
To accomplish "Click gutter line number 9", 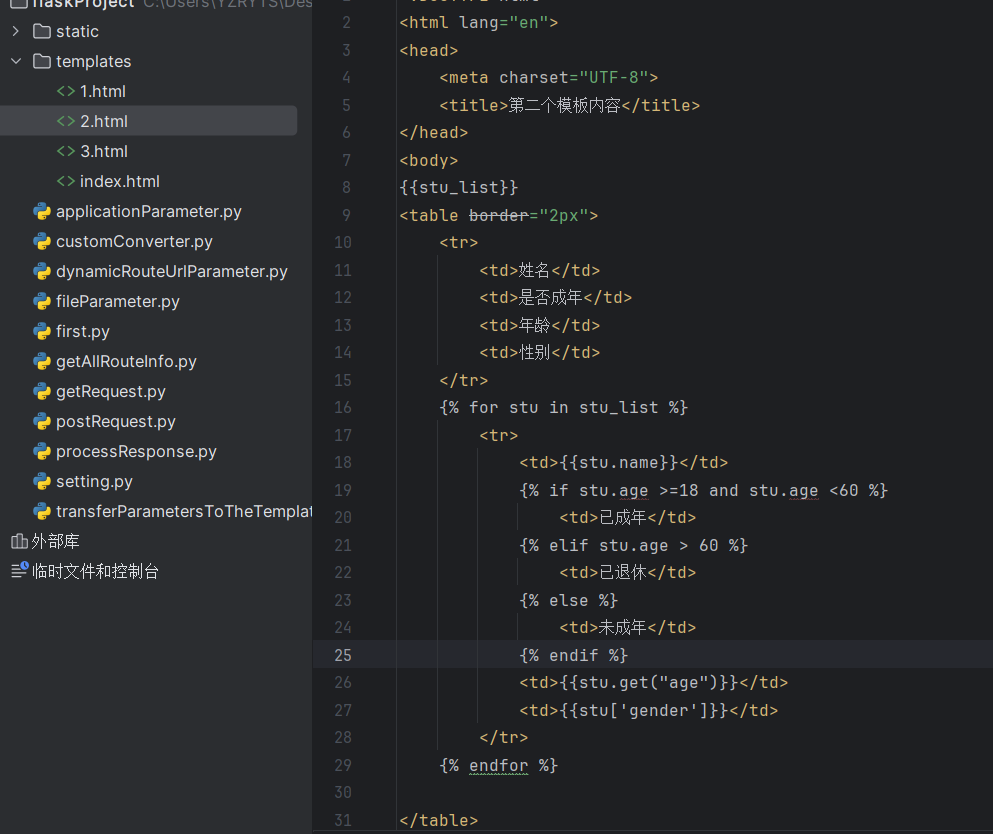I will click(346, 215).
